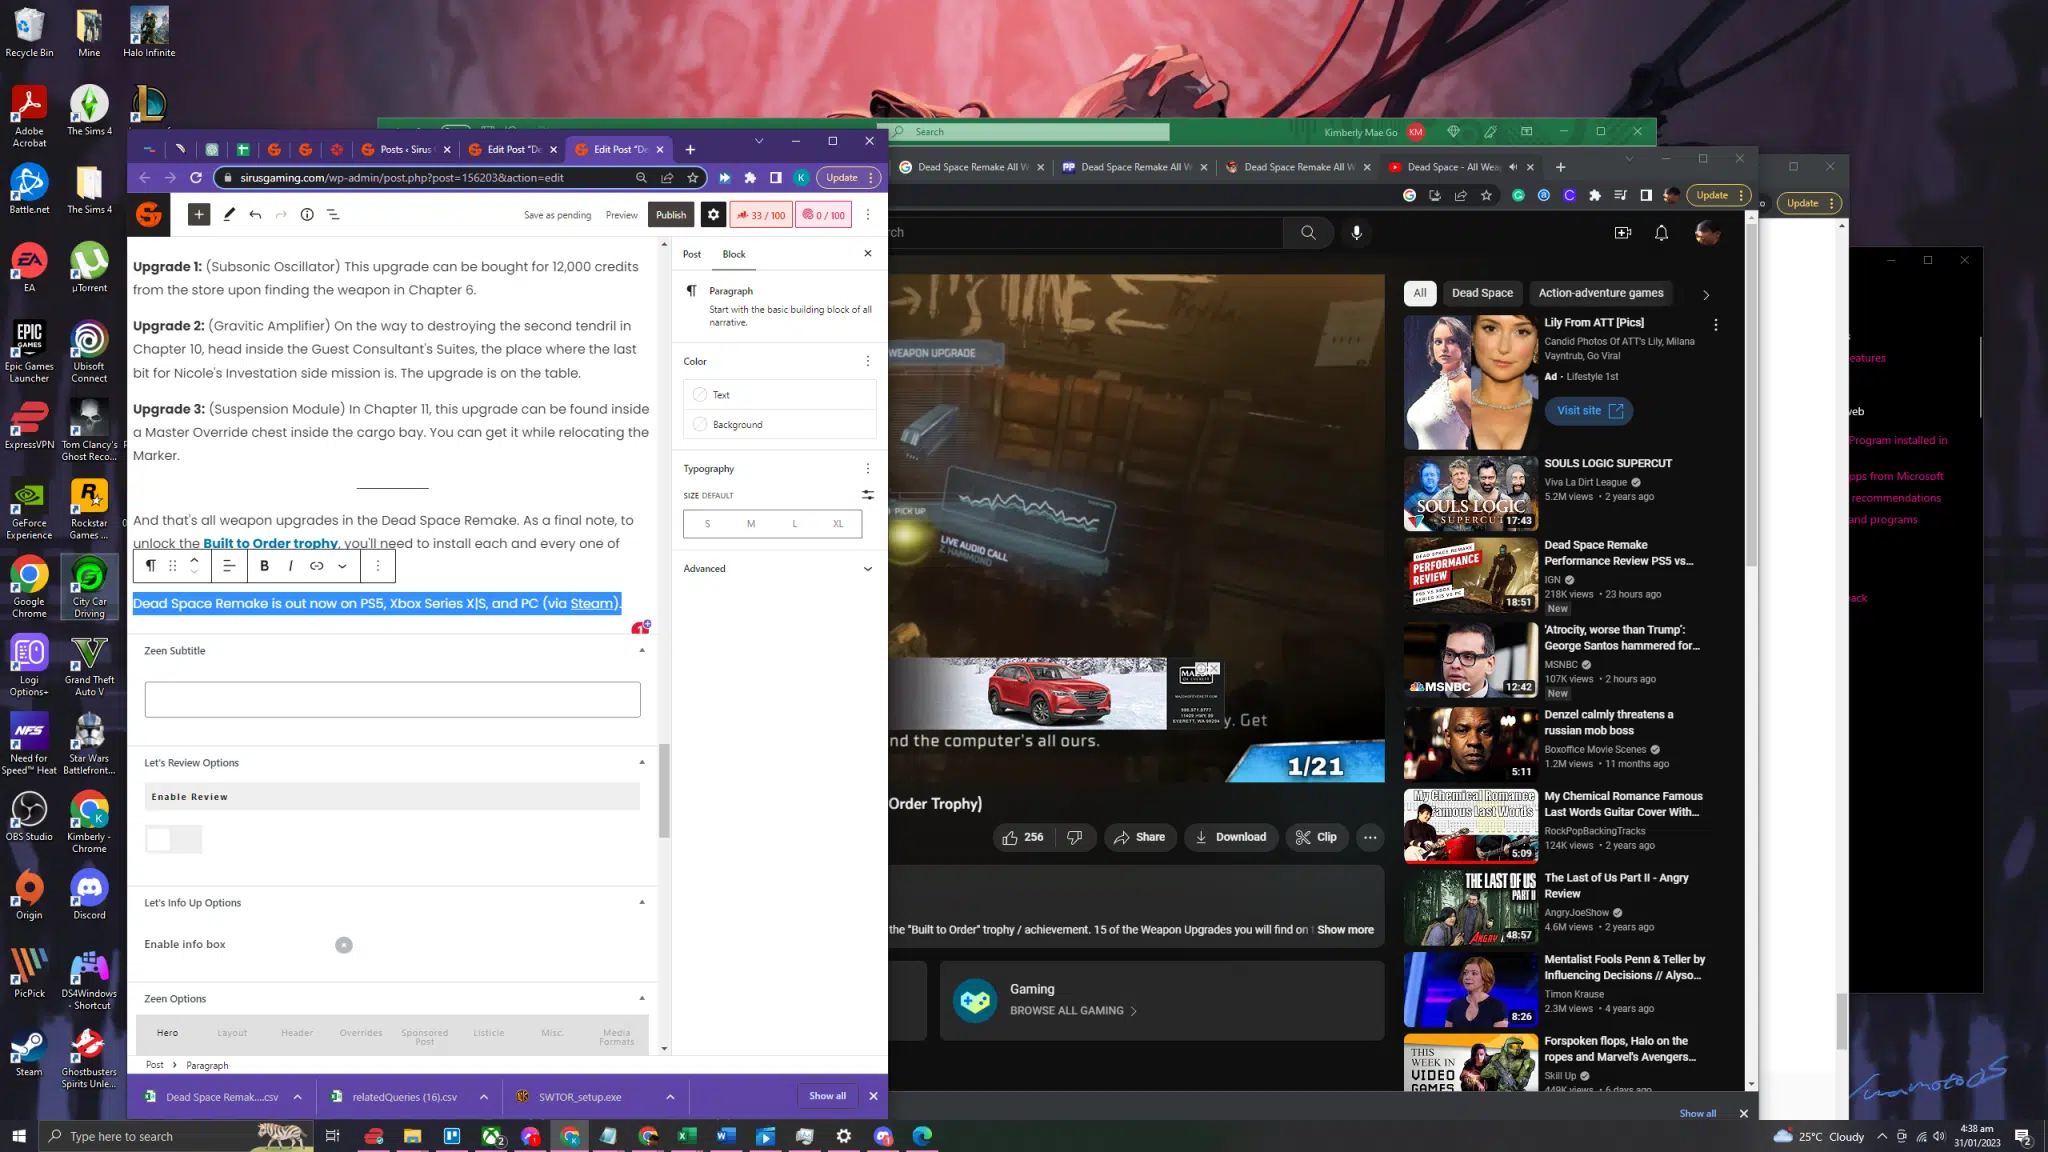Select Dead Space filter chip on YouTube
This screenshot has height=1152, width=2048.
(1482, 293)
